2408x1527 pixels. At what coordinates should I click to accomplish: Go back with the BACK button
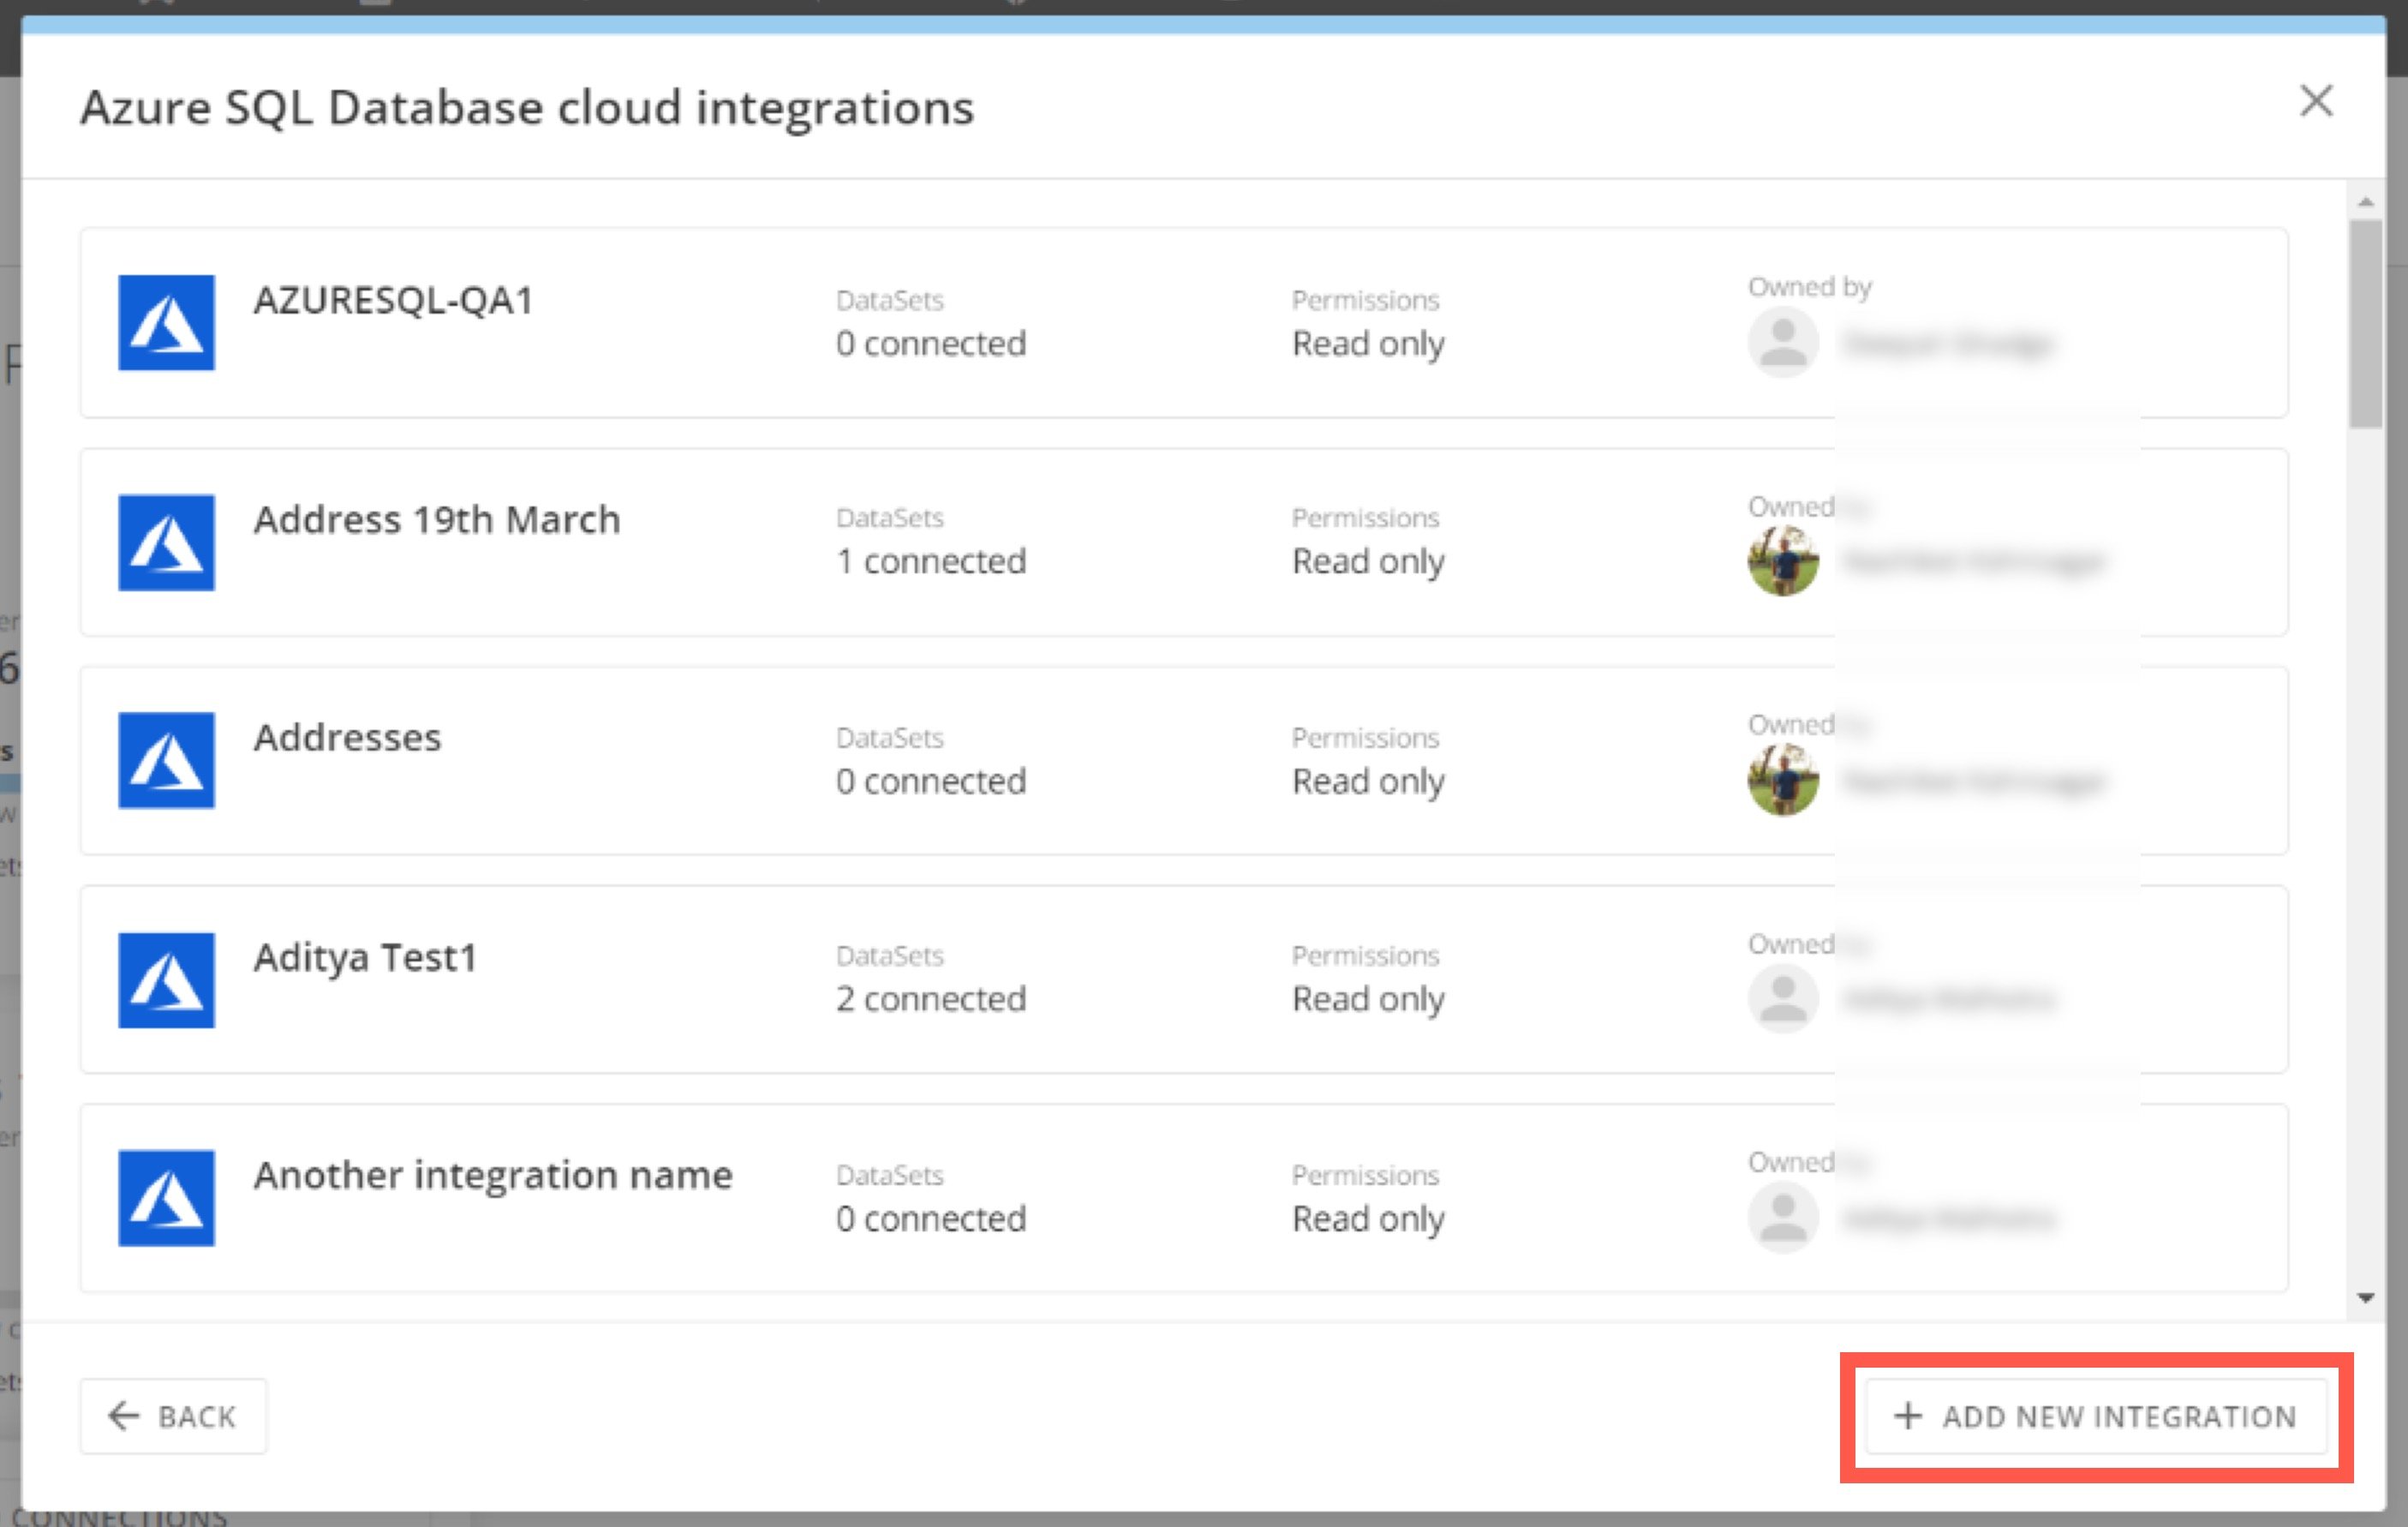point(173,1416)
